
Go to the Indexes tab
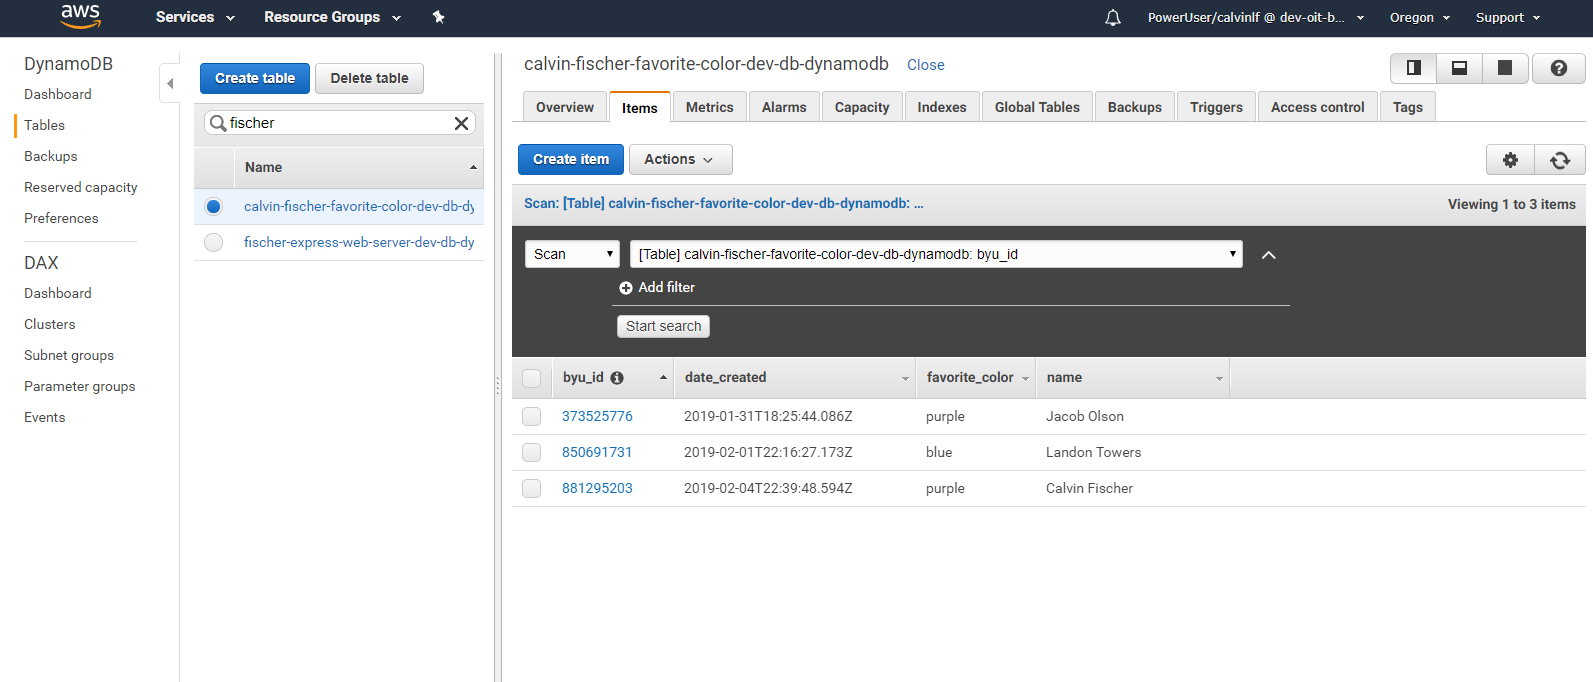point(942,107)
